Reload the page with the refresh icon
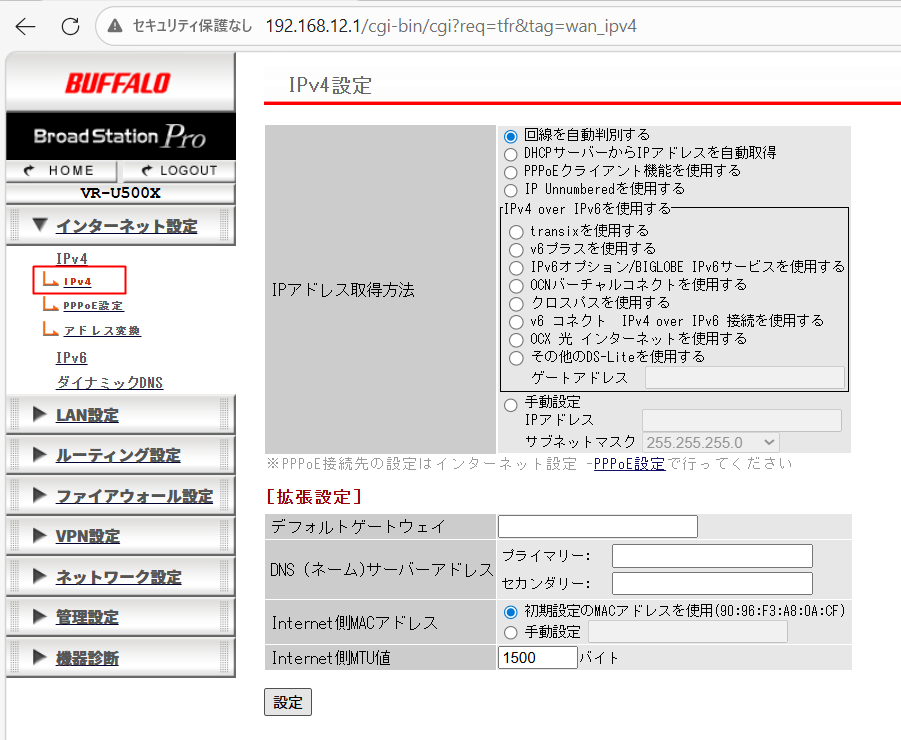Image resolution: width=901 pixels, height=740 pixels. (70, 25)
